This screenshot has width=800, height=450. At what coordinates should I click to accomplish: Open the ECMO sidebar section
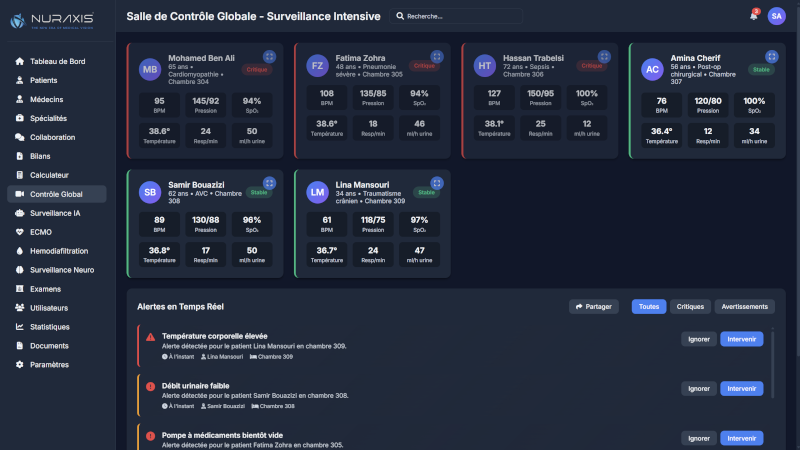(41, 232)
